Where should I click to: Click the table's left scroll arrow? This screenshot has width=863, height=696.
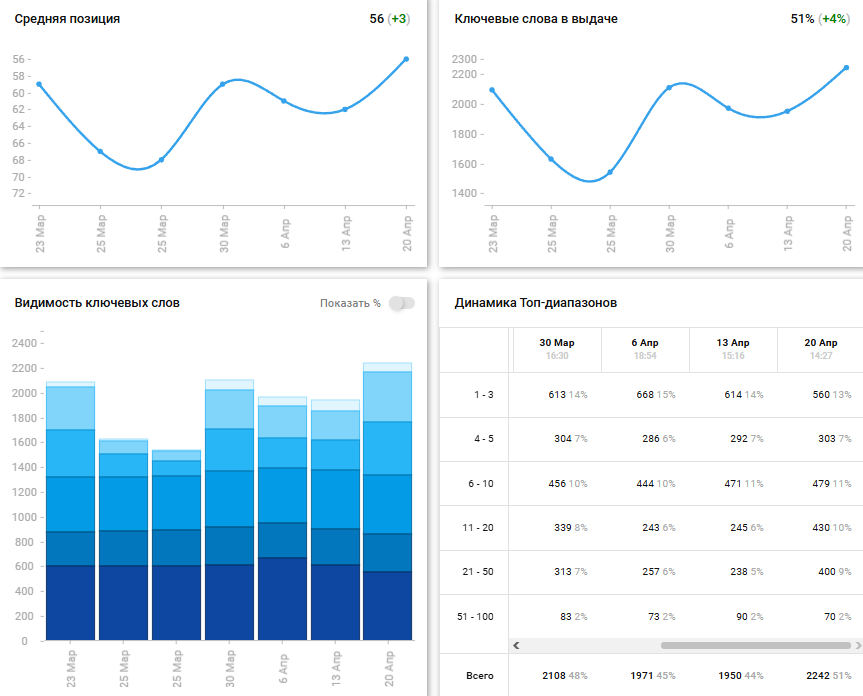point(516,645)
